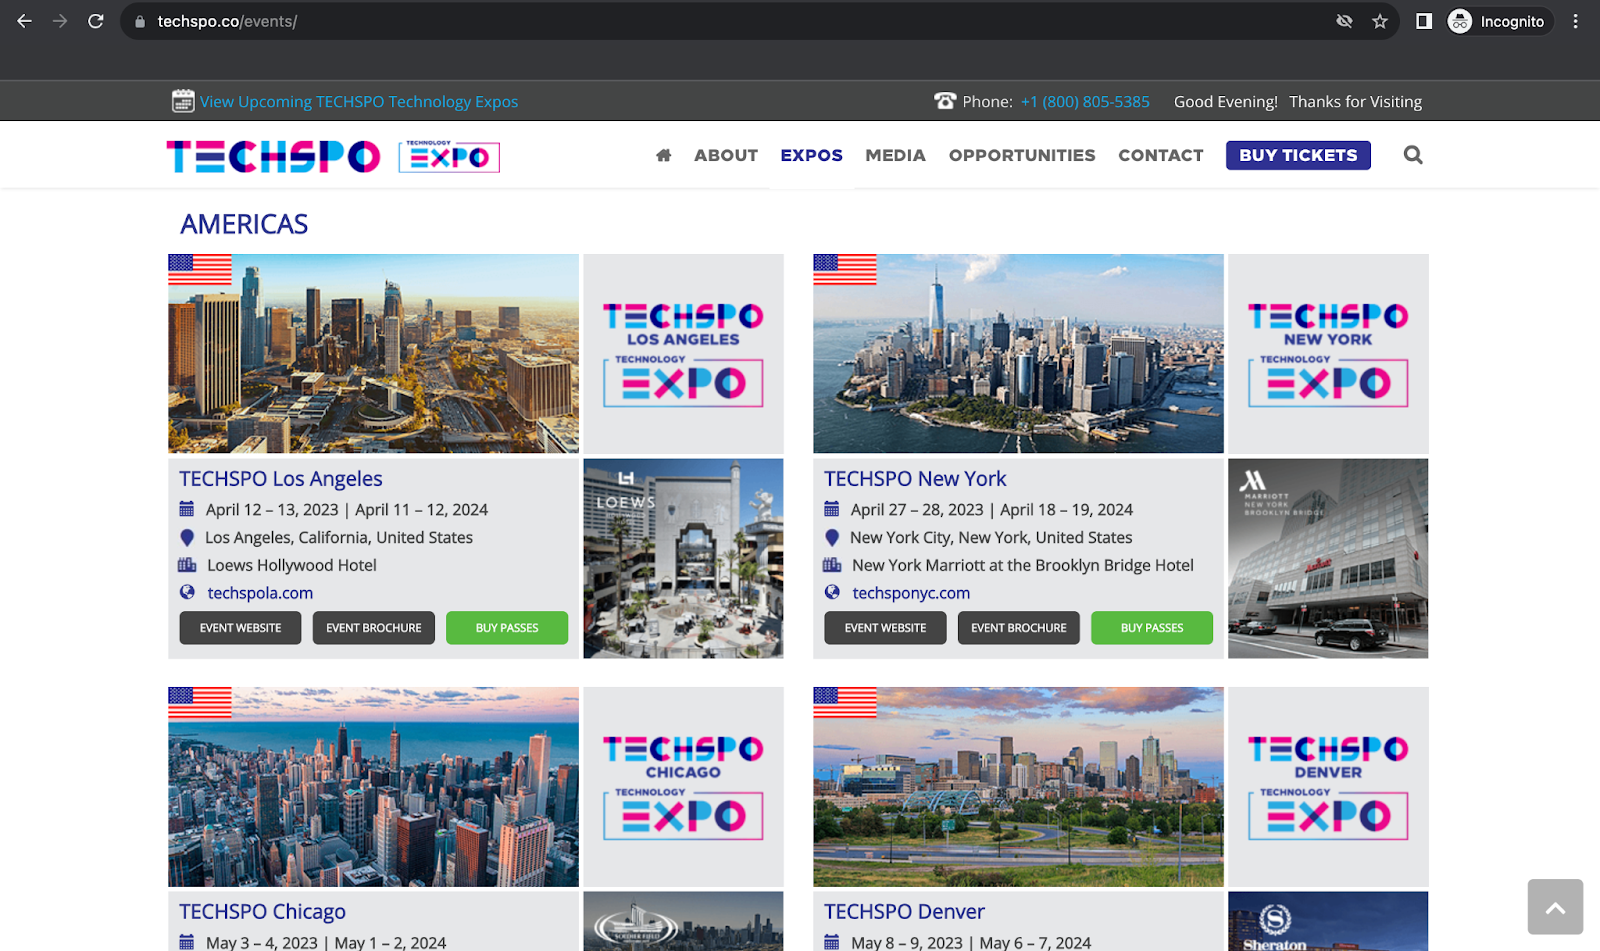The width and height of the screenshot is (1600, 951).
Task: Click New York EVENT WEBSITE button
Action: point(885,628)
